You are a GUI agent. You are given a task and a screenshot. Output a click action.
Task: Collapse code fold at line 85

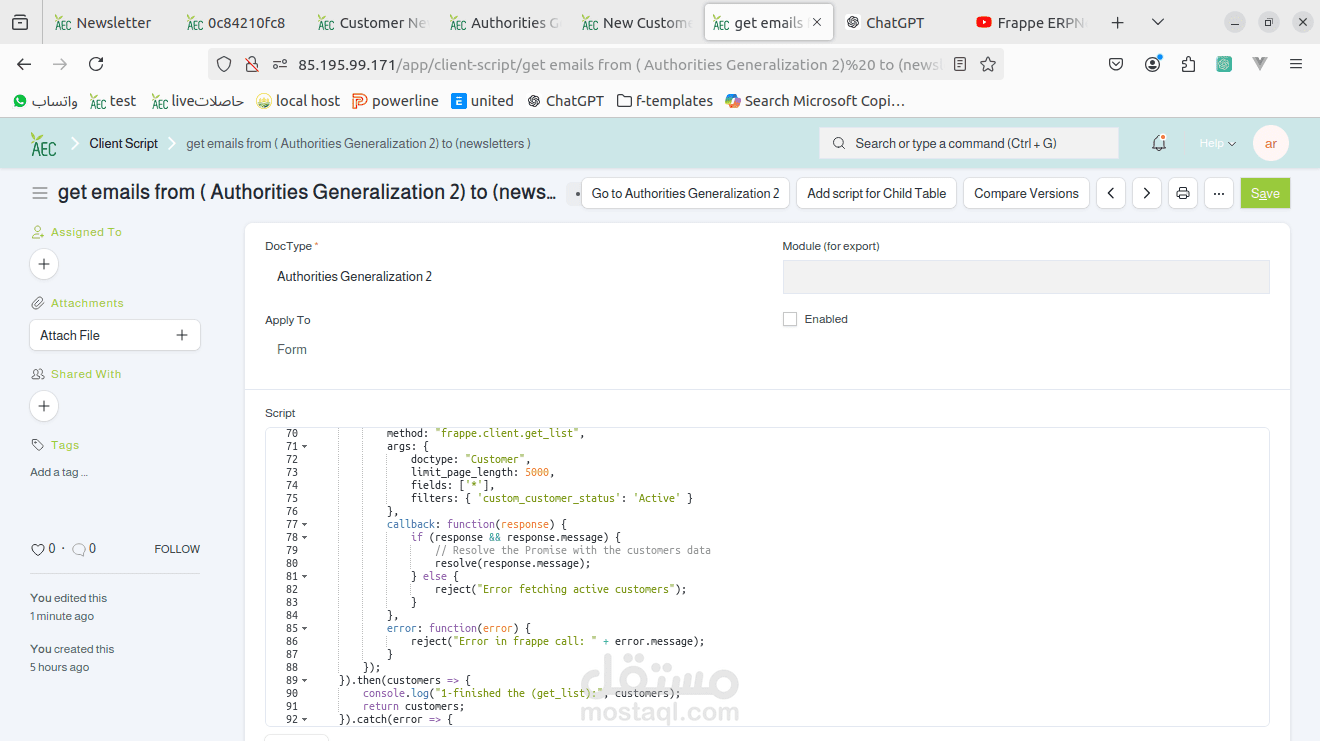point(304,629)
